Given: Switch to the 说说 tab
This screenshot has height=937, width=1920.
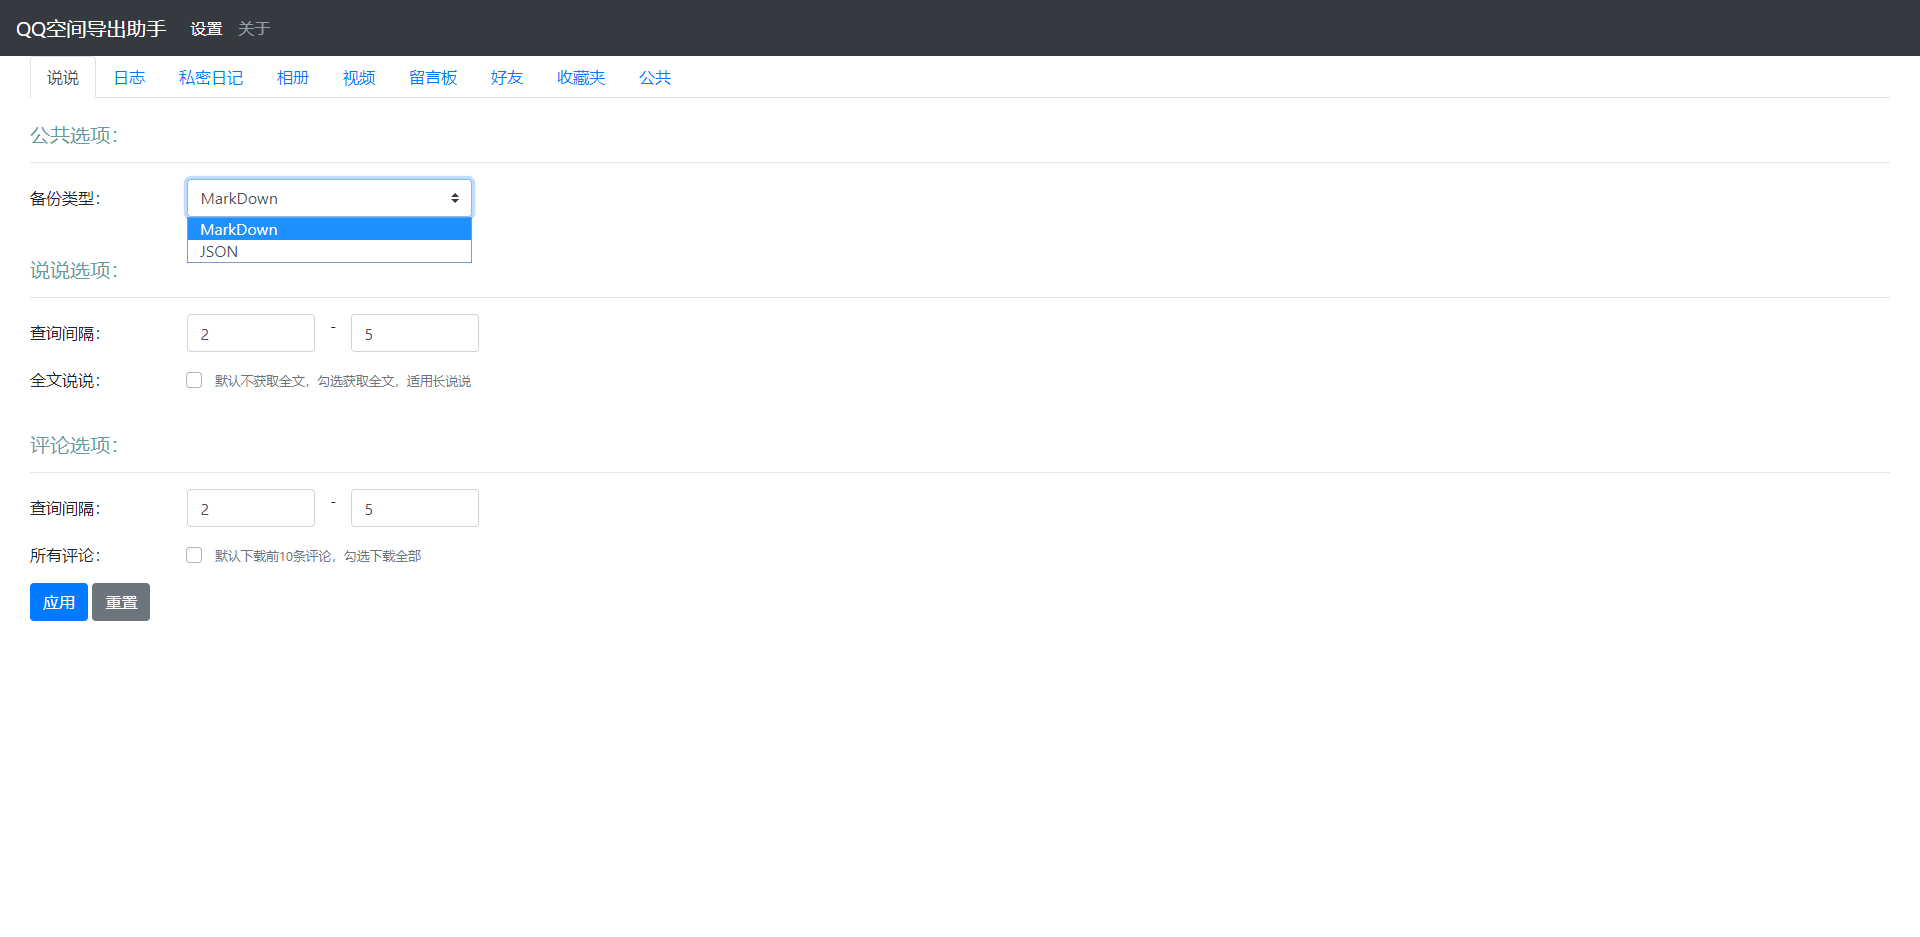Looking at the screenshot, I should click(x=63, y=78).
